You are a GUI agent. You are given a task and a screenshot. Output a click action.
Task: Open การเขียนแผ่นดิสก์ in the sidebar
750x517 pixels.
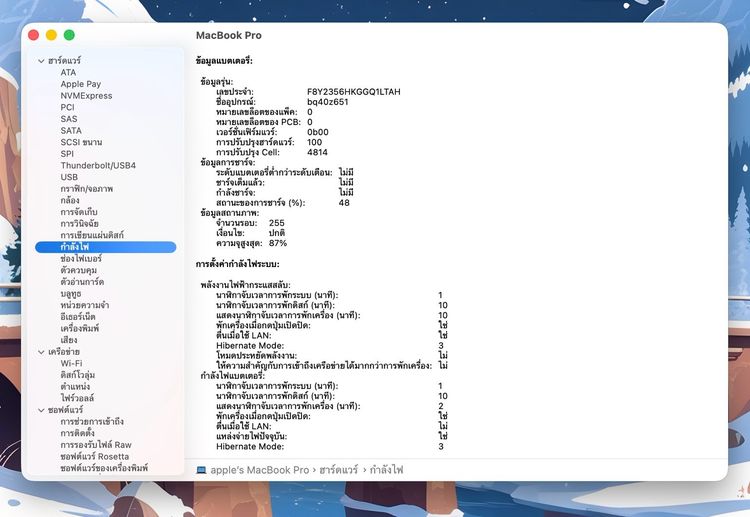[x=92, y=235]
